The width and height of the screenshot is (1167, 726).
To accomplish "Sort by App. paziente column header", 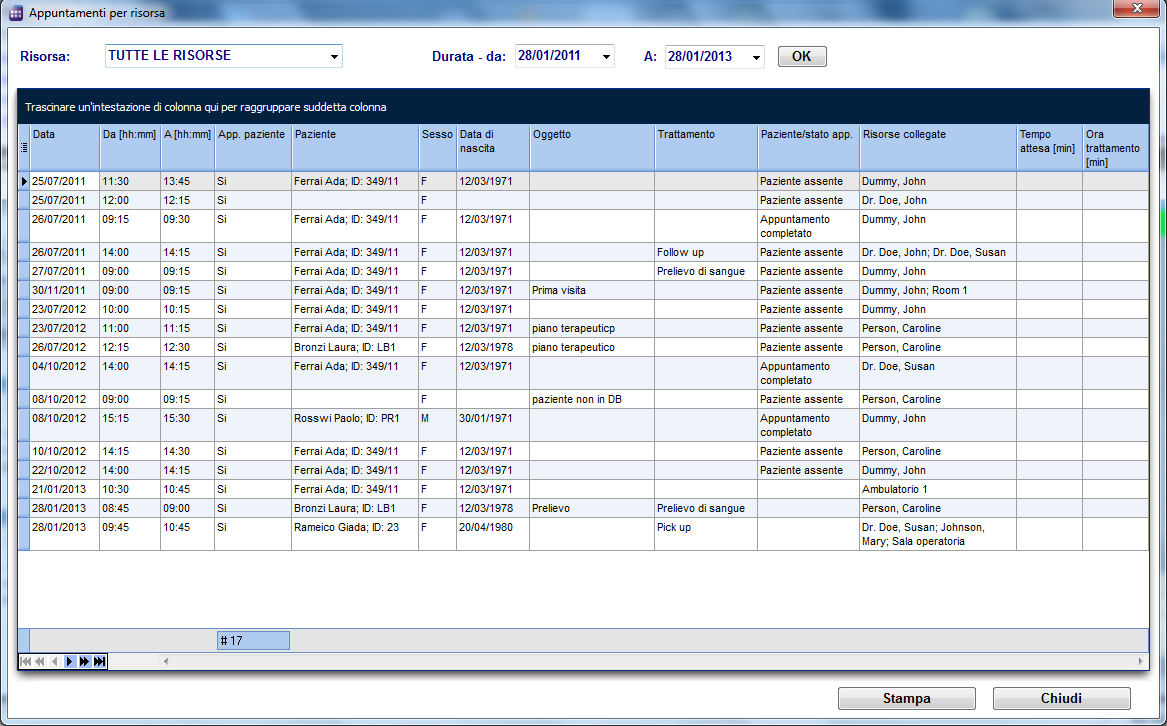I will [x=252, y=147].
